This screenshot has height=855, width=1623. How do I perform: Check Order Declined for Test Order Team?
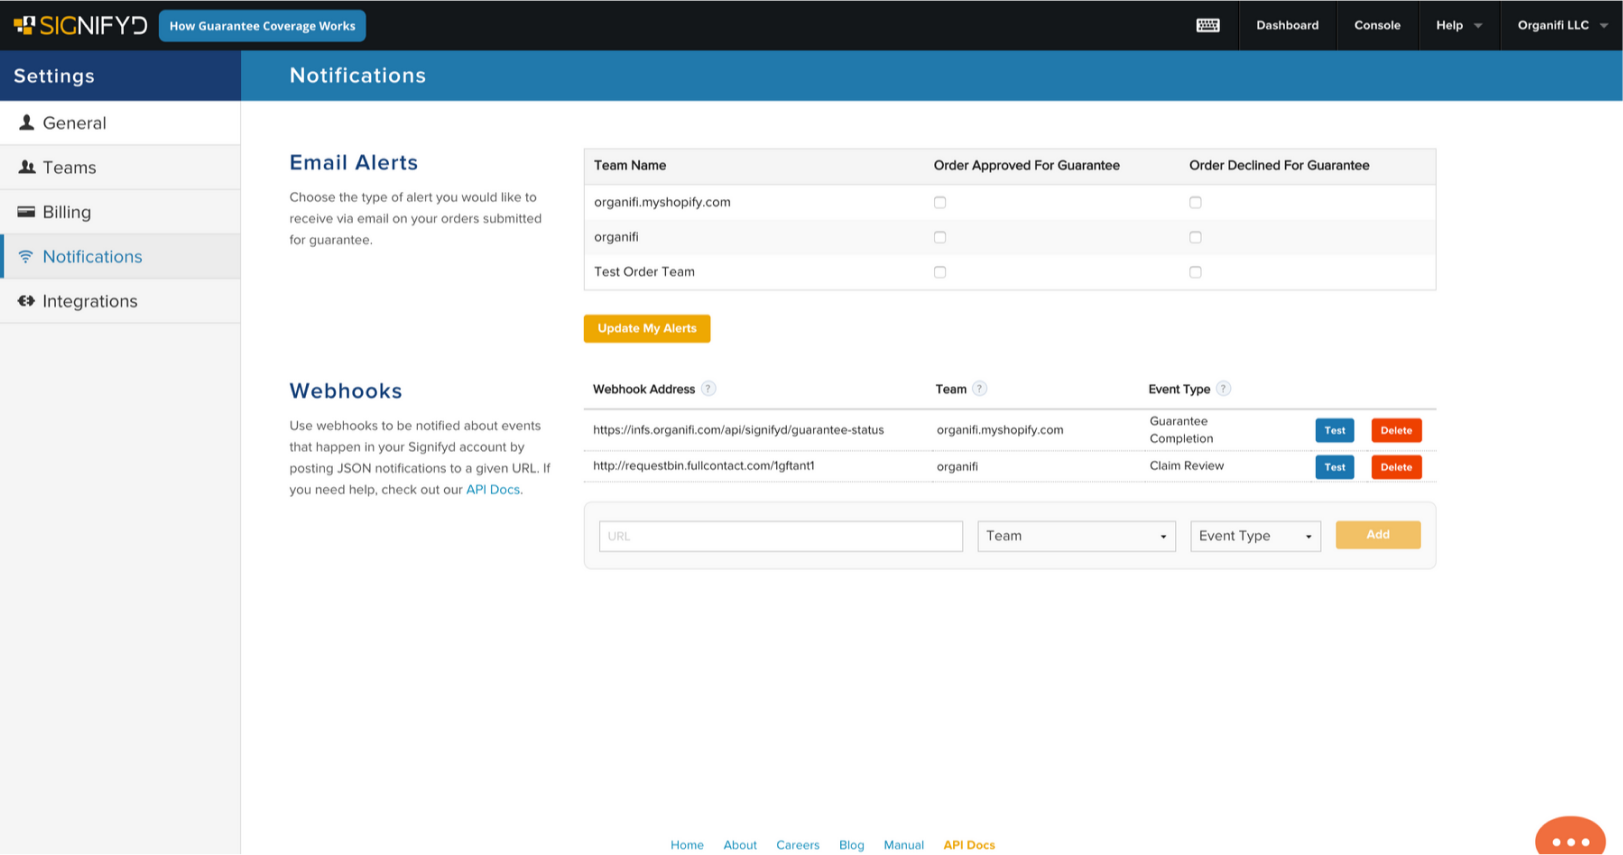pyautogui.click(x=1195, y=272)
